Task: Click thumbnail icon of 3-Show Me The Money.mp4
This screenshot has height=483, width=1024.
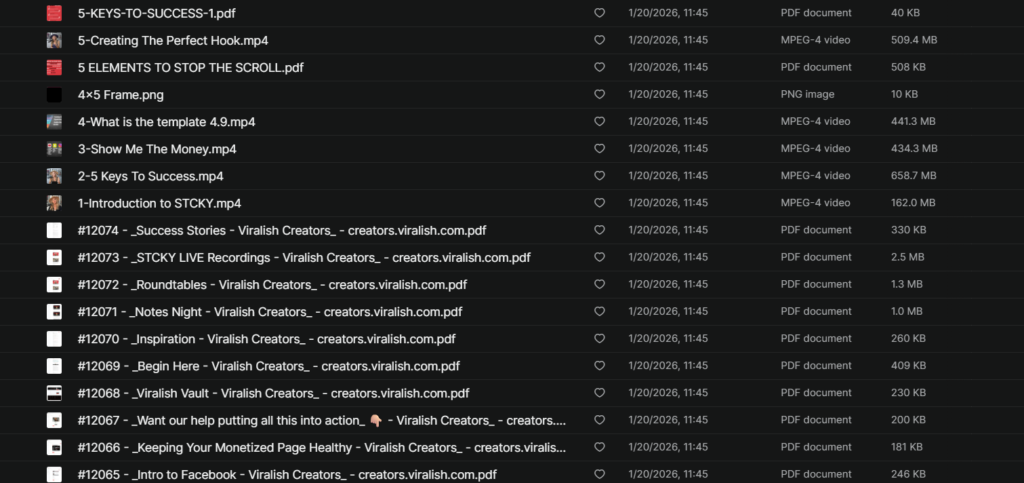Action: (x=54, y=149)
